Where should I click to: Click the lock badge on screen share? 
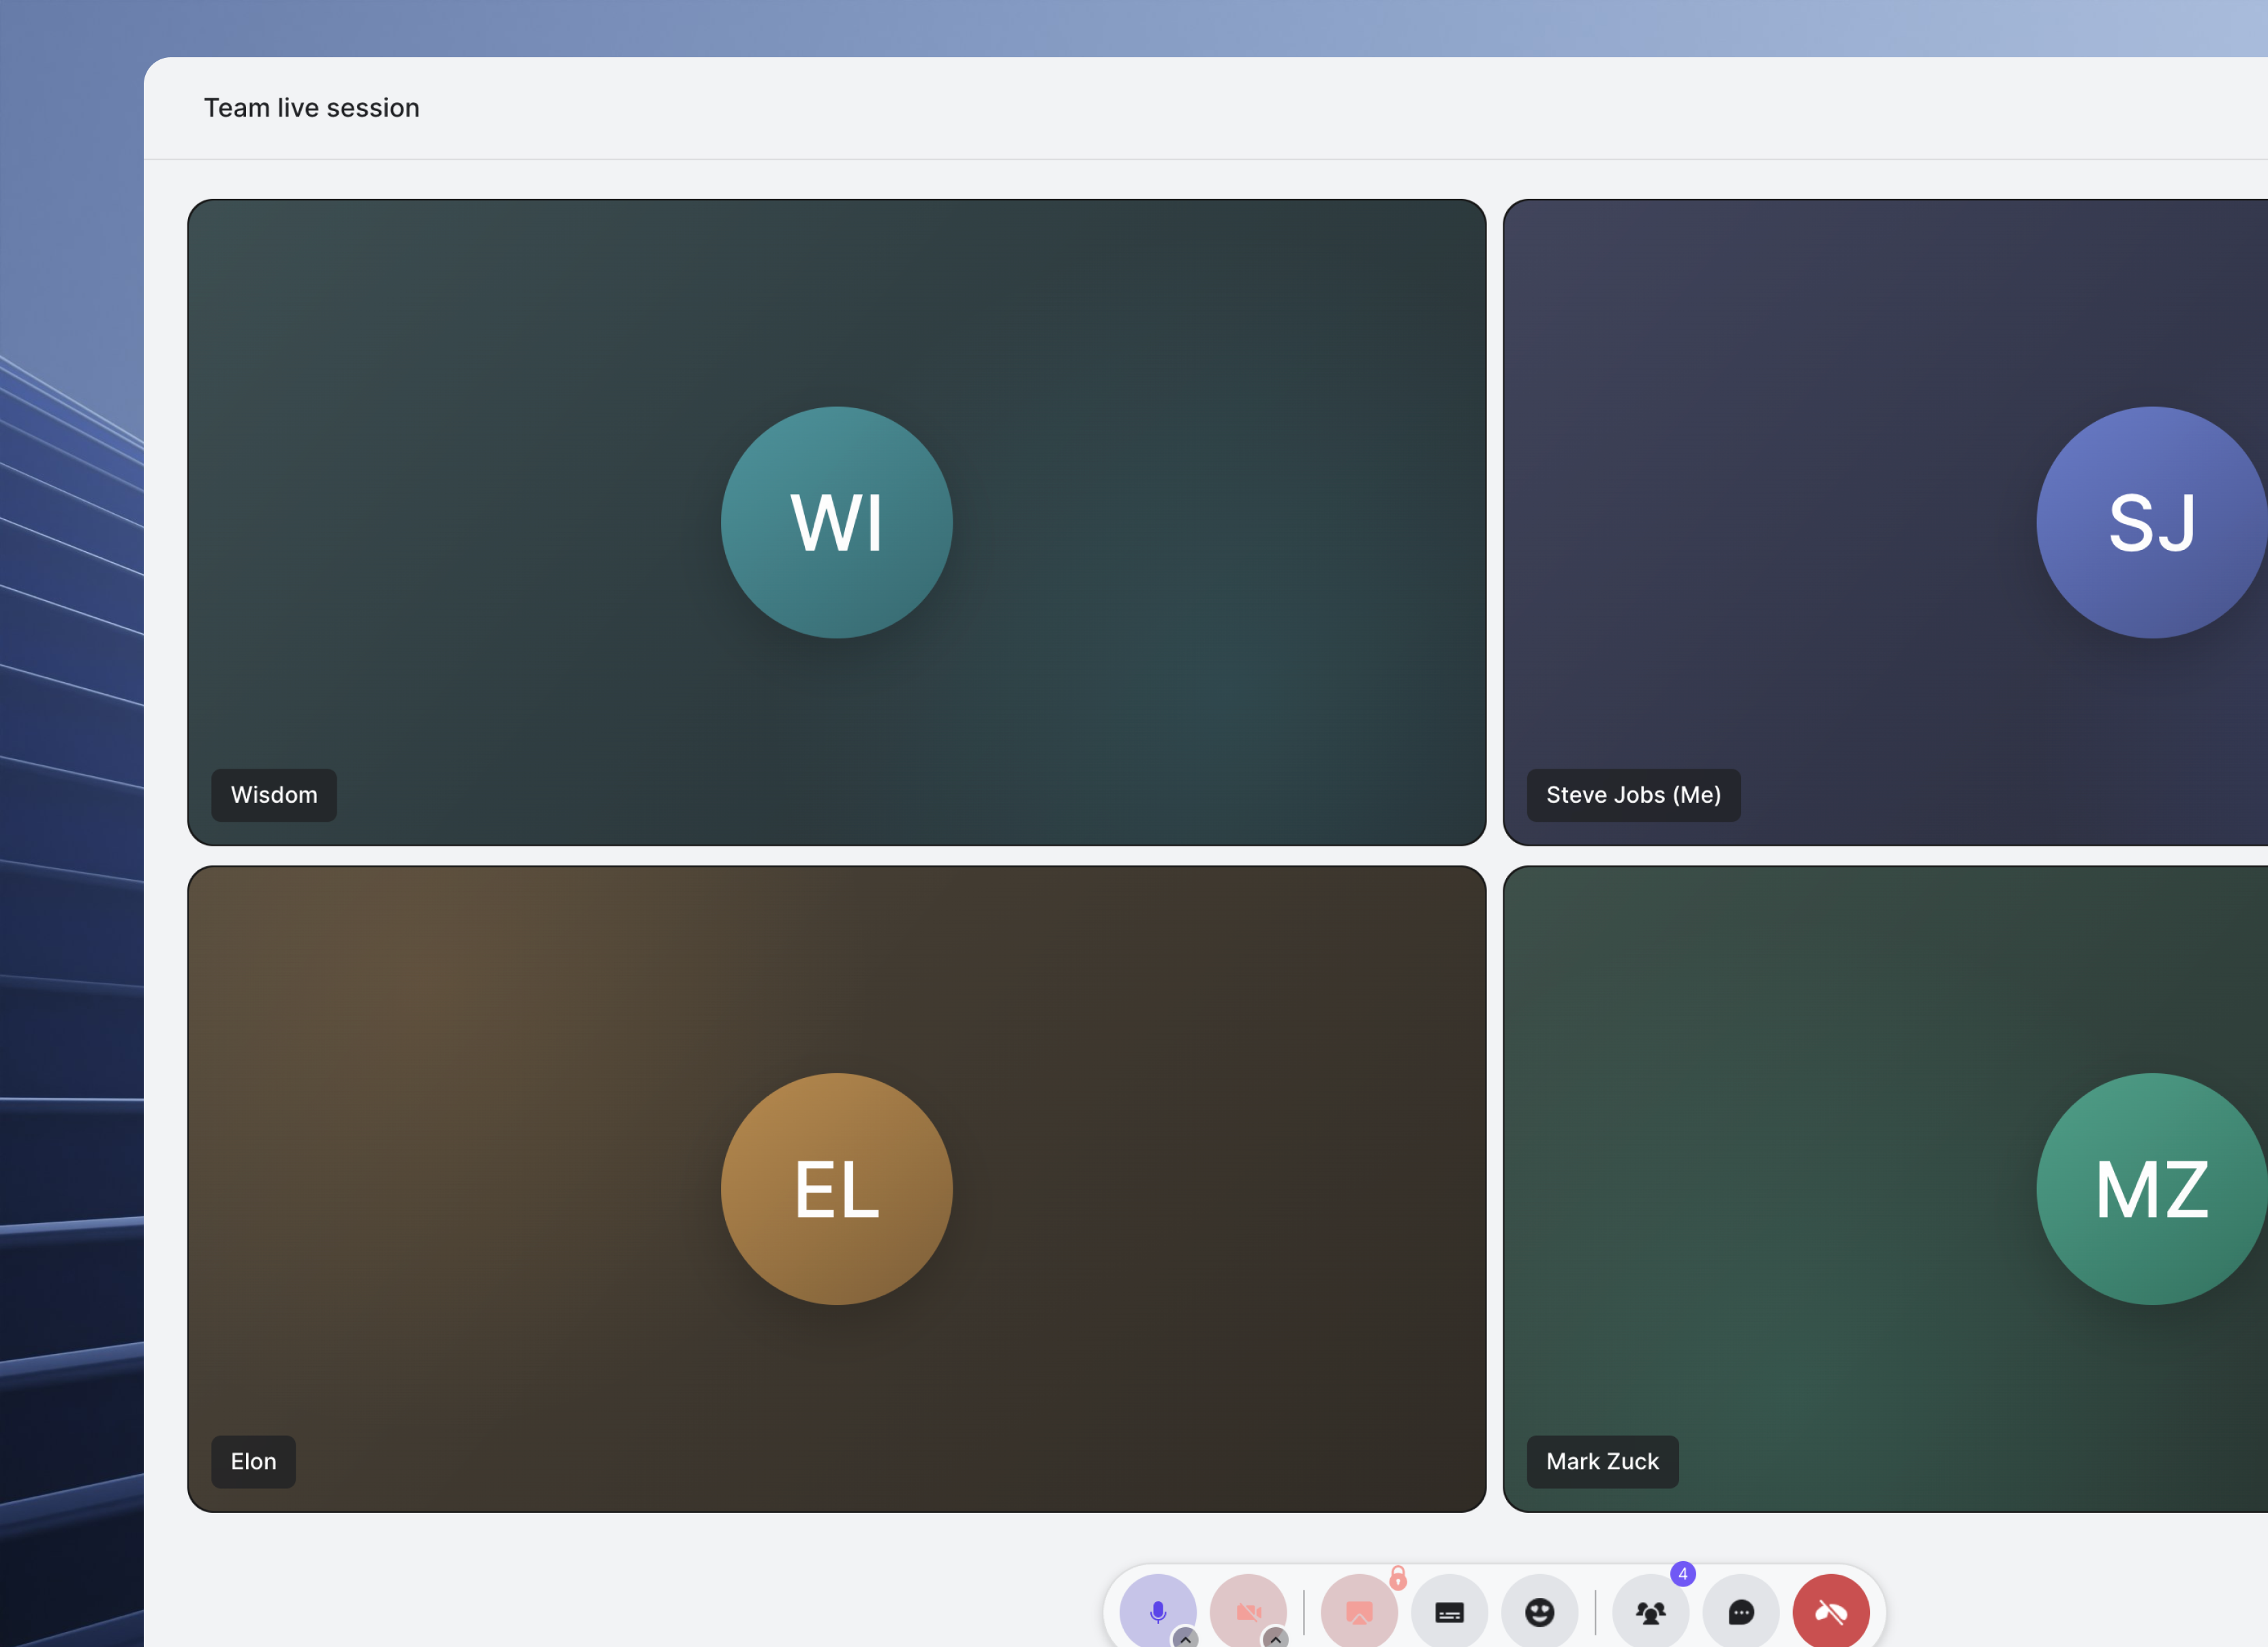point(1398,1578)
